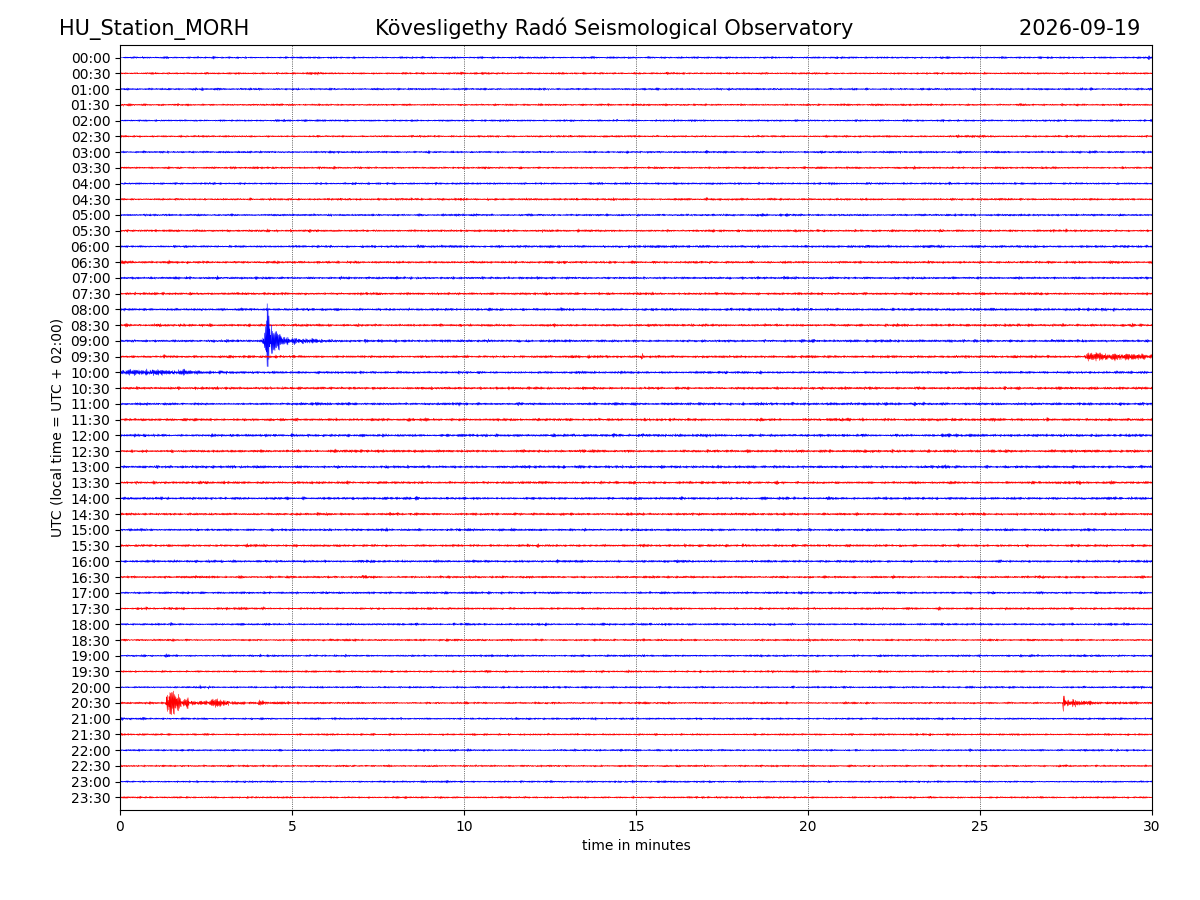Image resolution: width=1200 pixels, height=900 pixels.
Task: Click the x-axis tick label 15
Action: pos(636,826)
